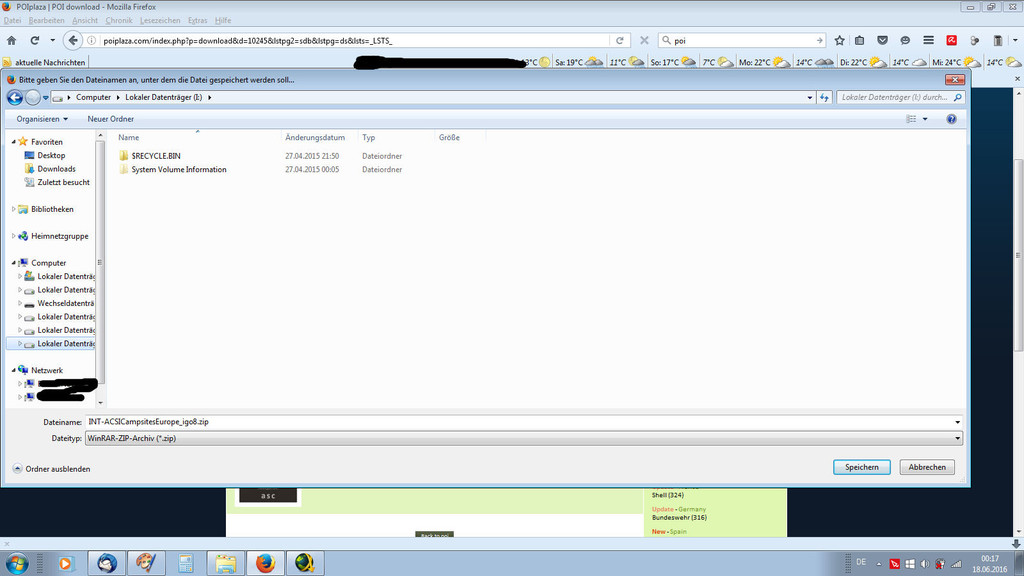Launch Windows Media Player from taskbar

(65, 563)
